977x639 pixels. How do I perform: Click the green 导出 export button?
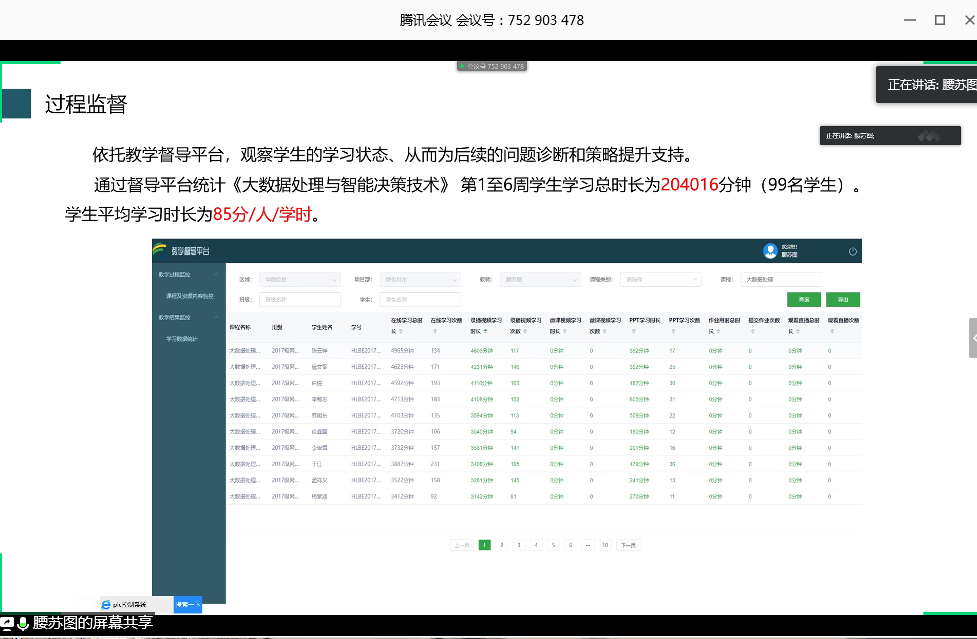pyautogui.click(x=842, y=299)
